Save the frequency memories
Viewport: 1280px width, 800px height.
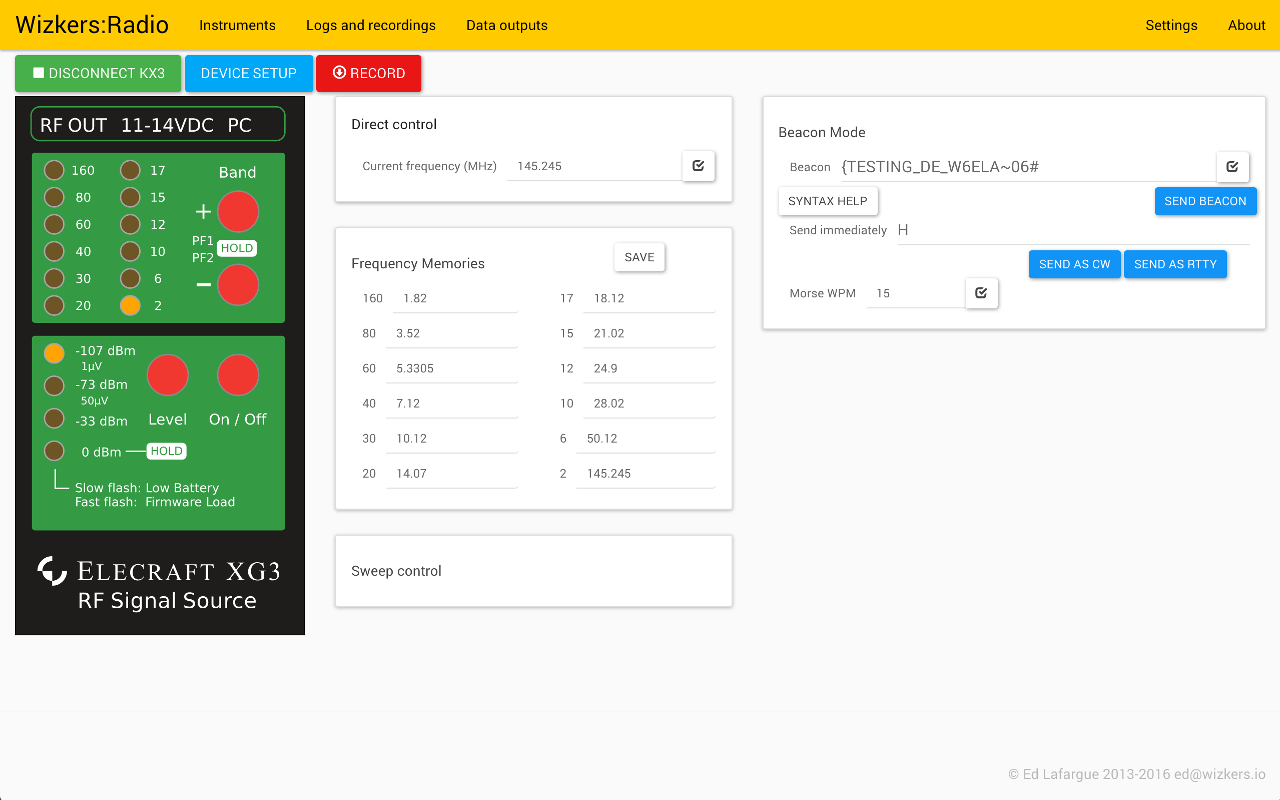639,257
